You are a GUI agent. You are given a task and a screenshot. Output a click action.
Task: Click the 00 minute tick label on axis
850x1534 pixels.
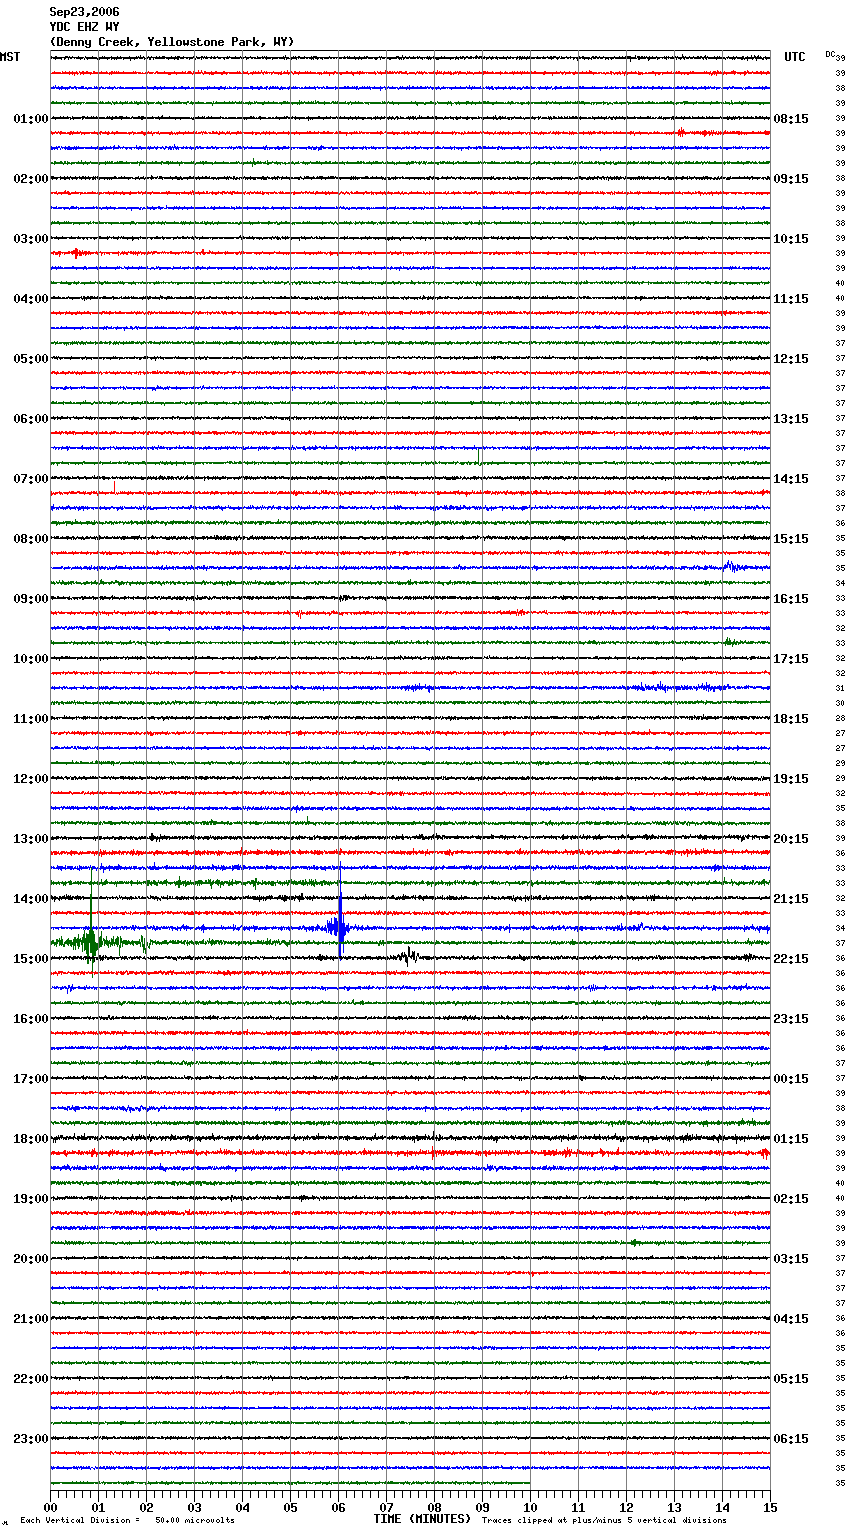(50, 1507)
